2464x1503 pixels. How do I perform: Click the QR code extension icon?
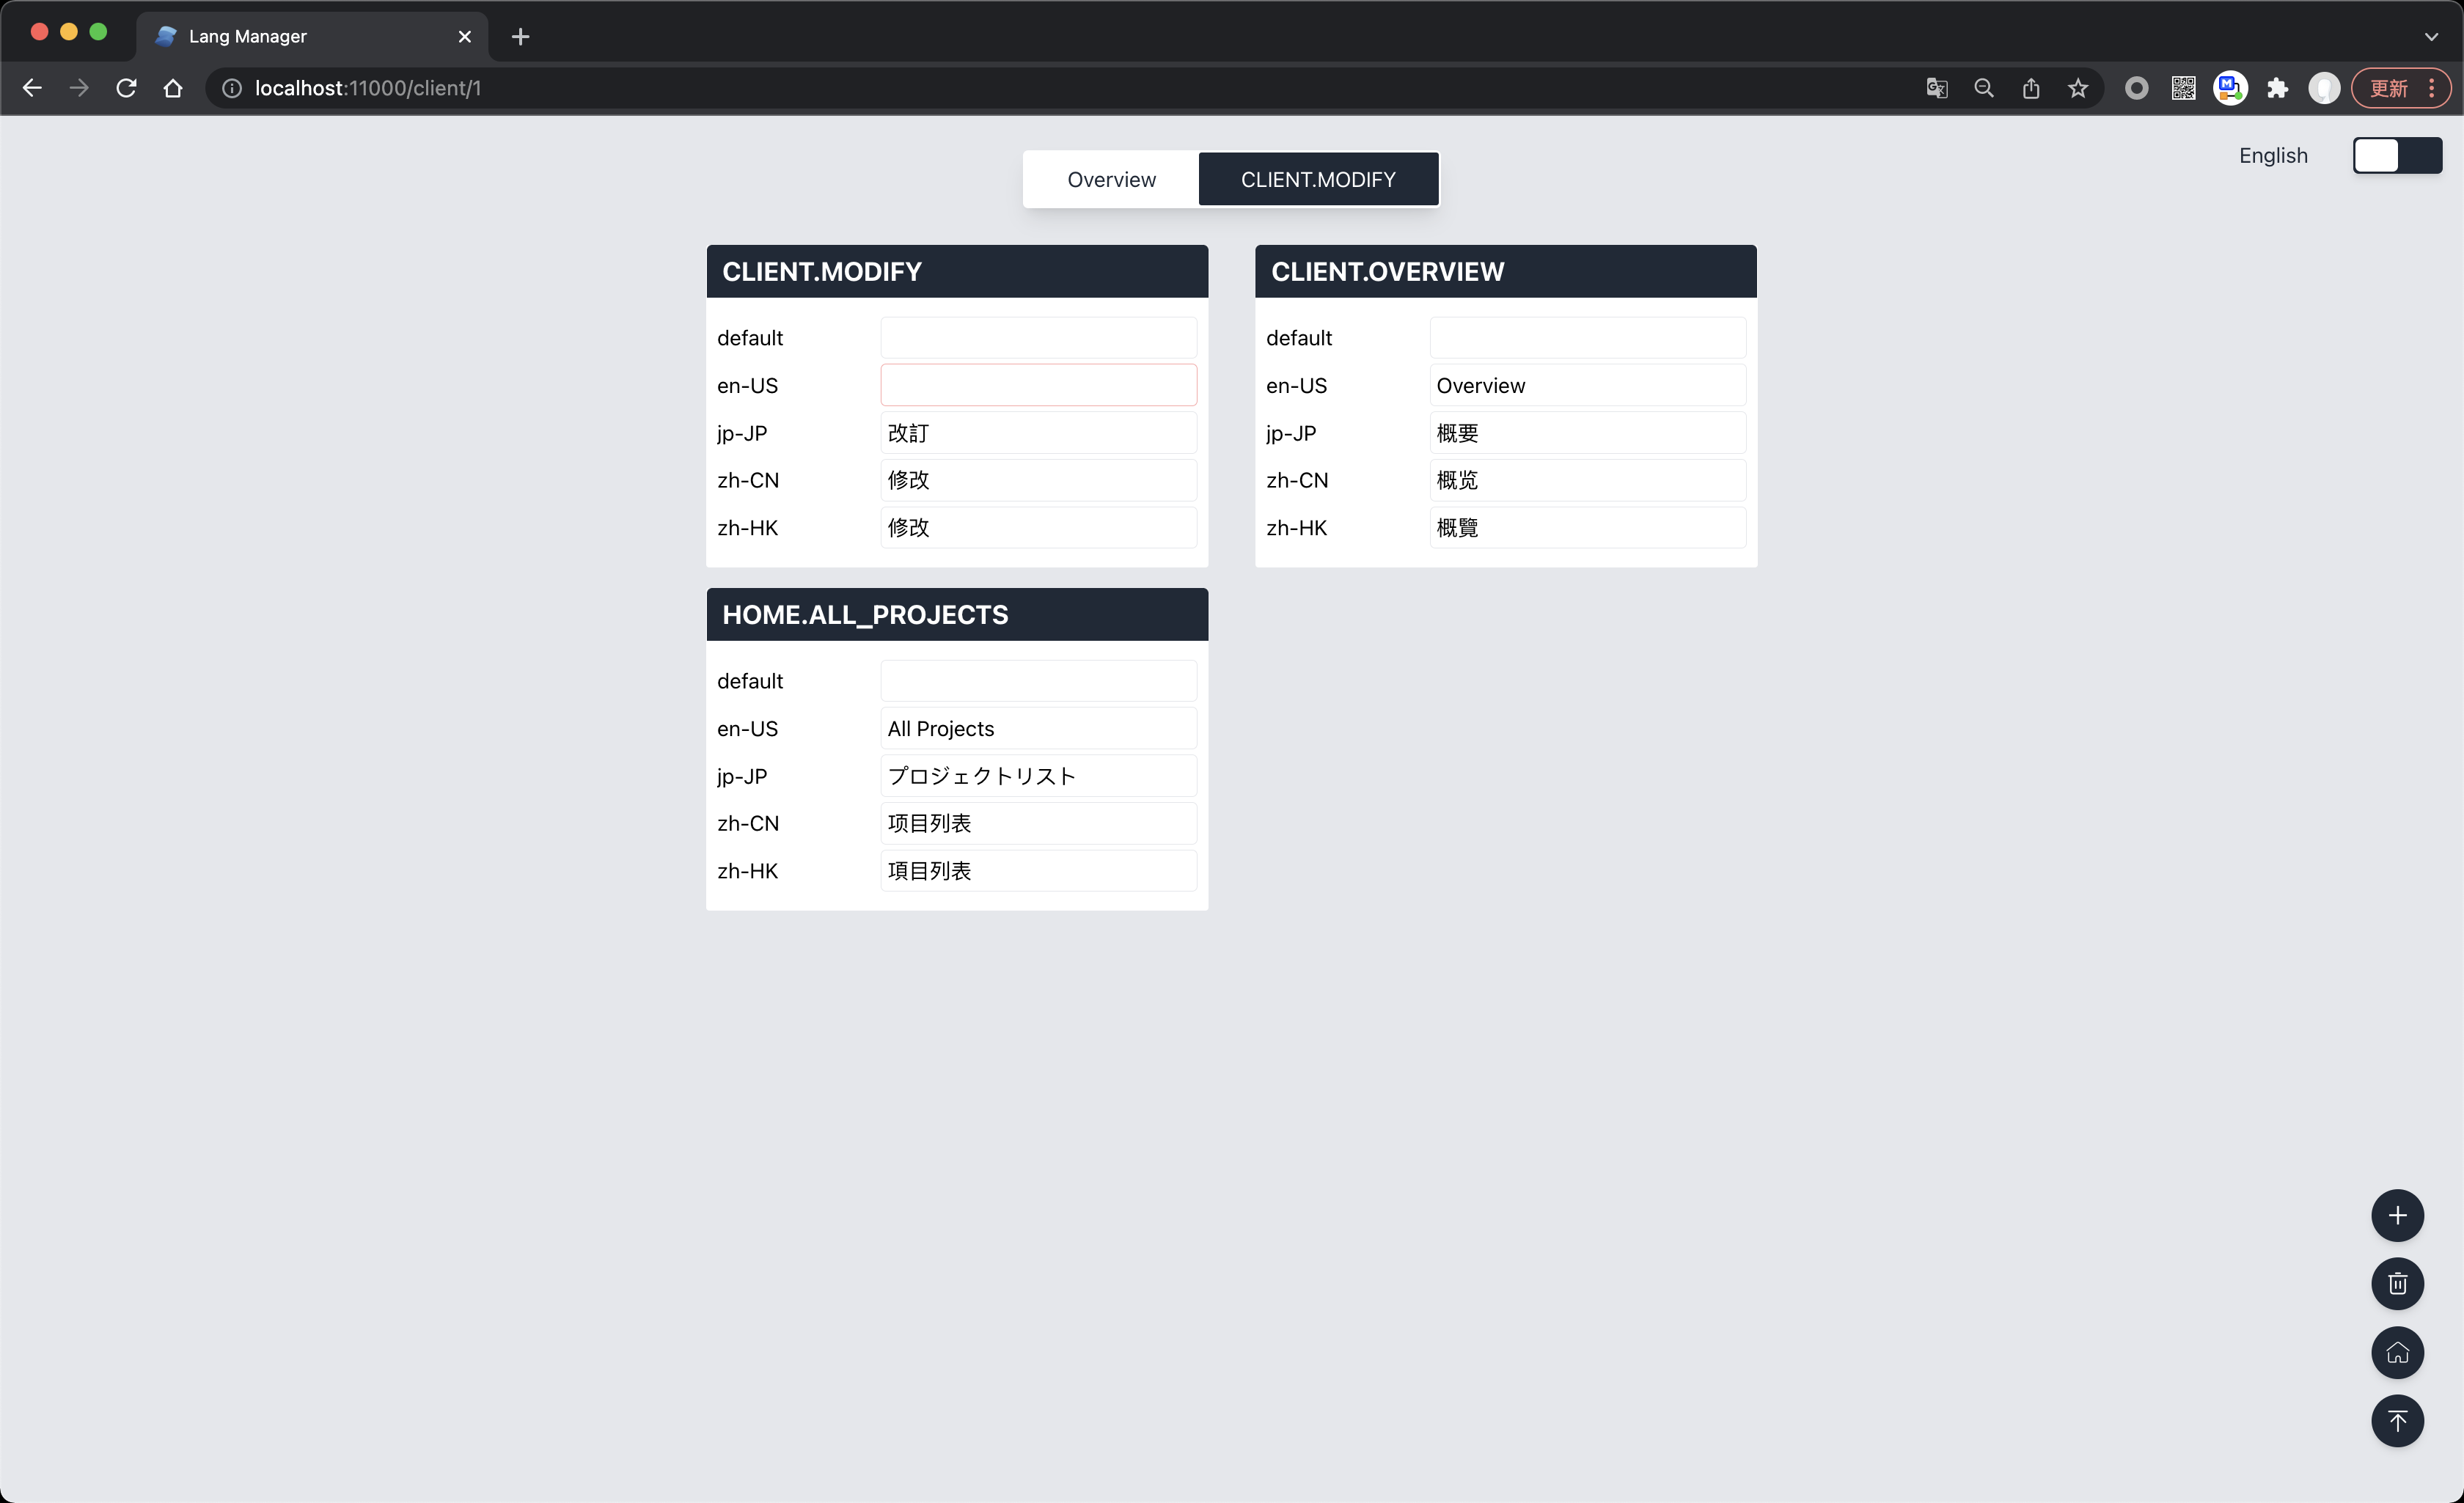2183,88
